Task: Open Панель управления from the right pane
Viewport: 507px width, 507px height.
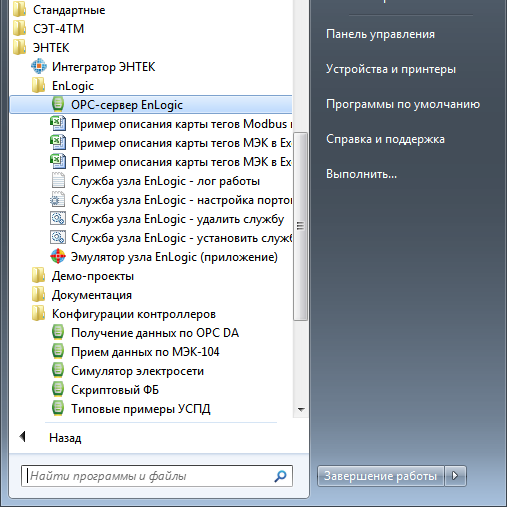Action: pos(380,34)
